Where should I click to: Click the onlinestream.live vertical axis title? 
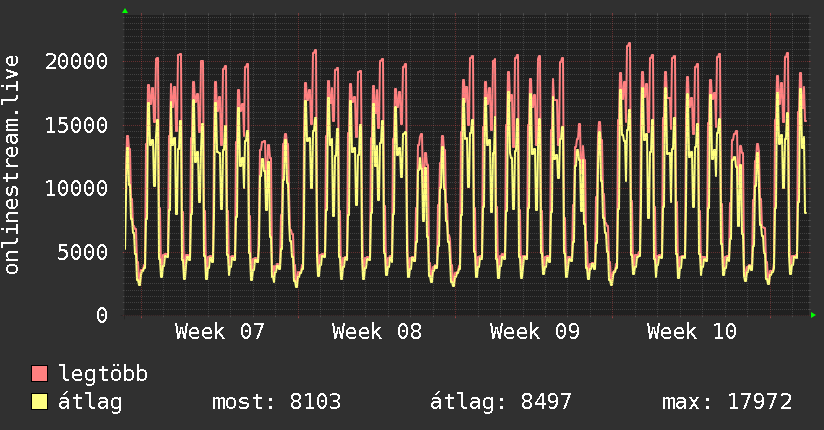click(x=12, y=165)
